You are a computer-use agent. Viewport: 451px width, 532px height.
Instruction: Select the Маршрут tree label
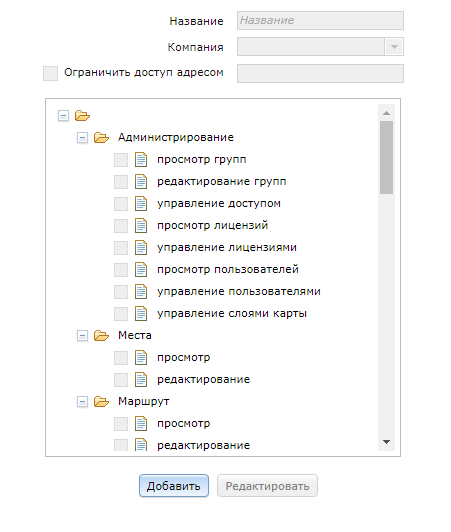tap(144, 402)
